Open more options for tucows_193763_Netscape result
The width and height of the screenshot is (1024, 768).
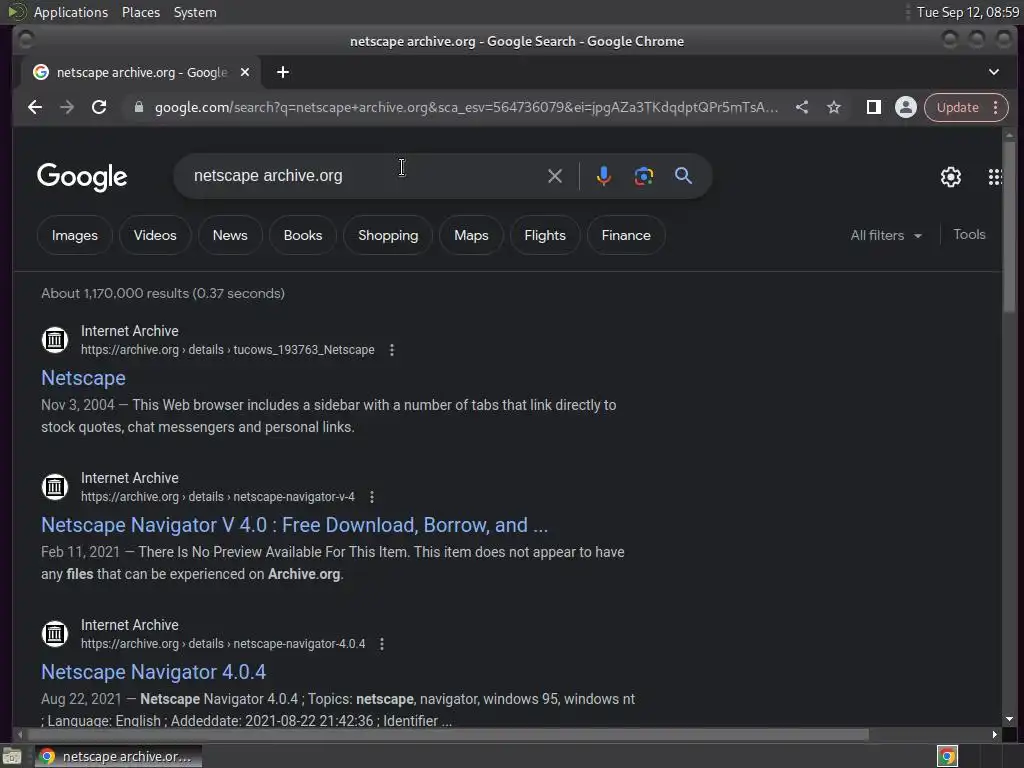[392, 350]
